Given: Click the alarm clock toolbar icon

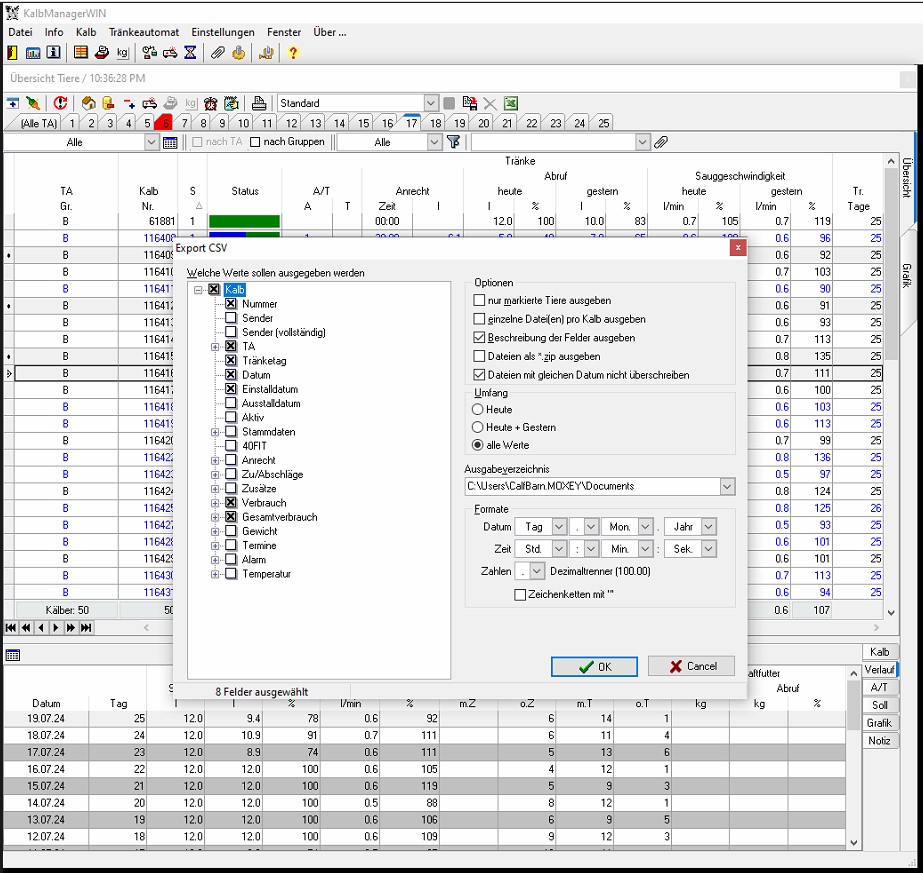Looking at the screenshot, I should coord(211,103).
